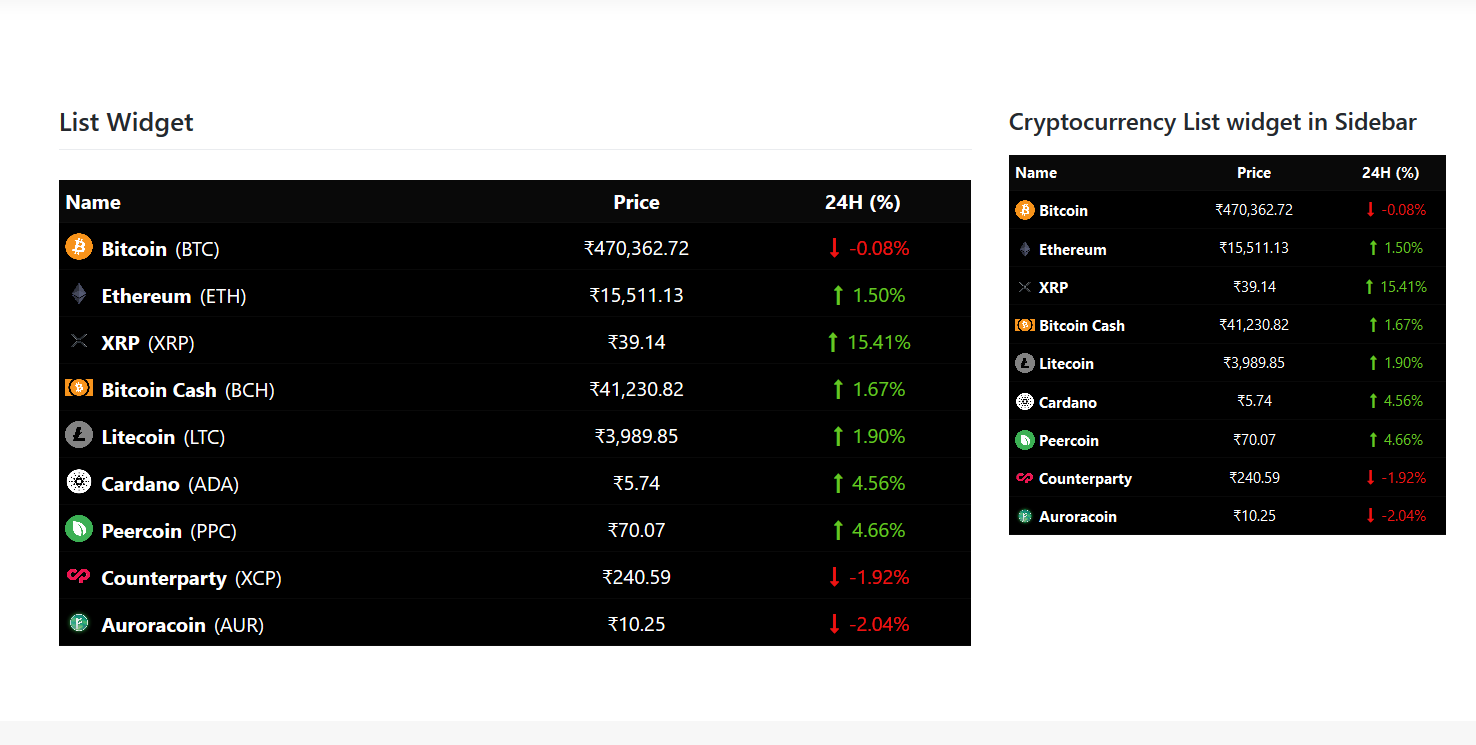The height and width of the screenshot is (745, 1476).
Task: Click the Price column header in main list
Action: point(636,202)
